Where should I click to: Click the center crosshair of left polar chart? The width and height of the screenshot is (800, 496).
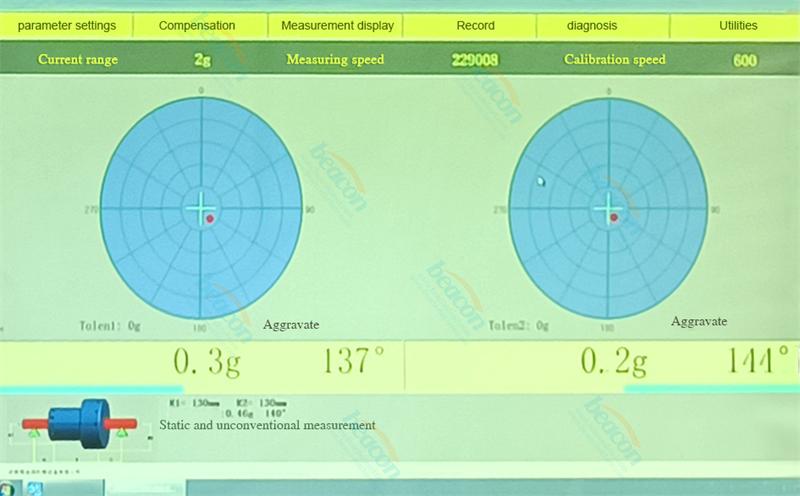(201, 208)
